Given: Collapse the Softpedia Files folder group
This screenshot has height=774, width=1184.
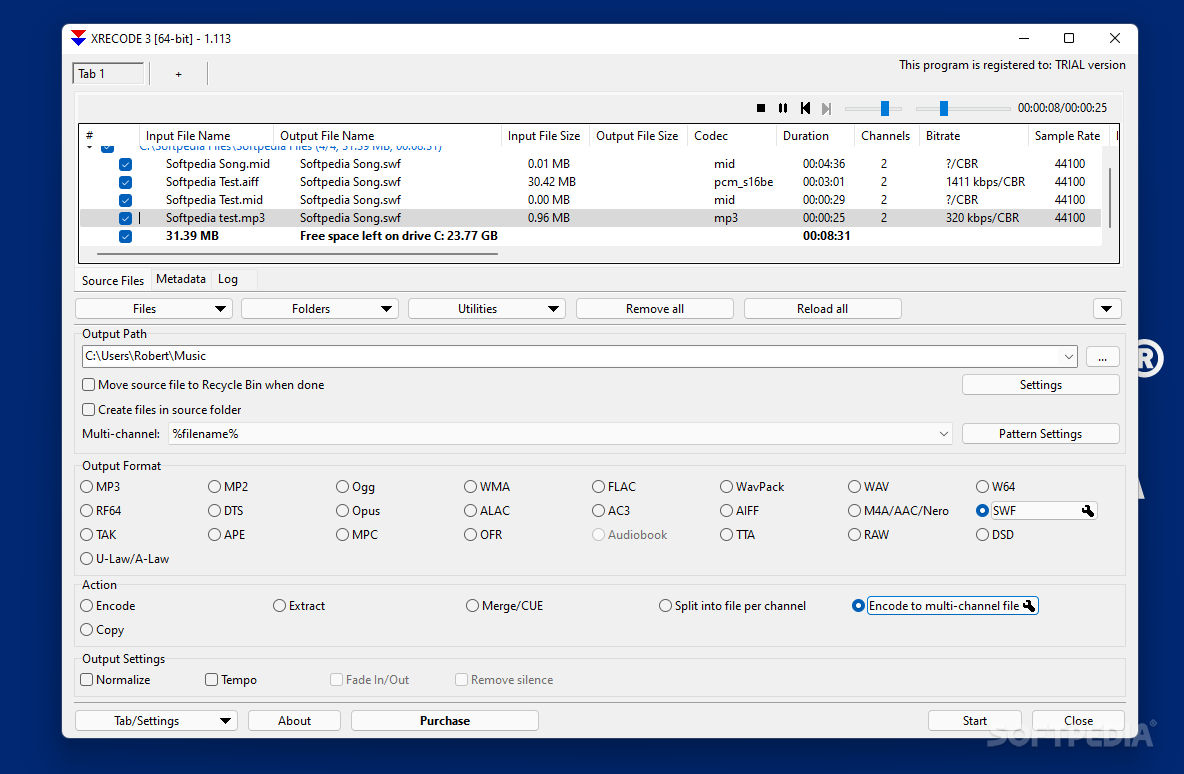Looking at the screenshot, I should (x=89, y=147).
